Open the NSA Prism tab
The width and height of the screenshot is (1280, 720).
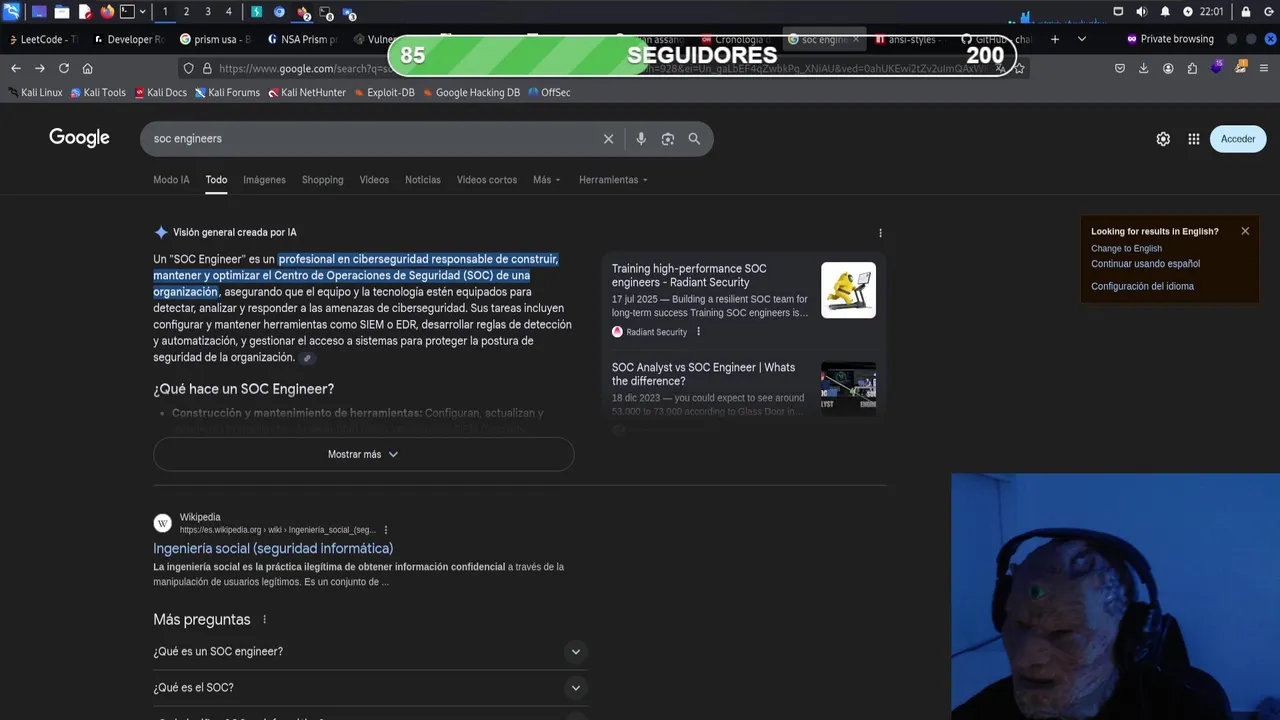302,39
